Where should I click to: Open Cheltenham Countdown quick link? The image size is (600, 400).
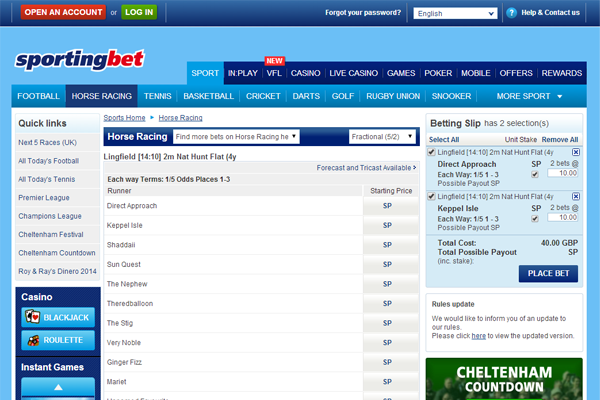coord(57,253)
